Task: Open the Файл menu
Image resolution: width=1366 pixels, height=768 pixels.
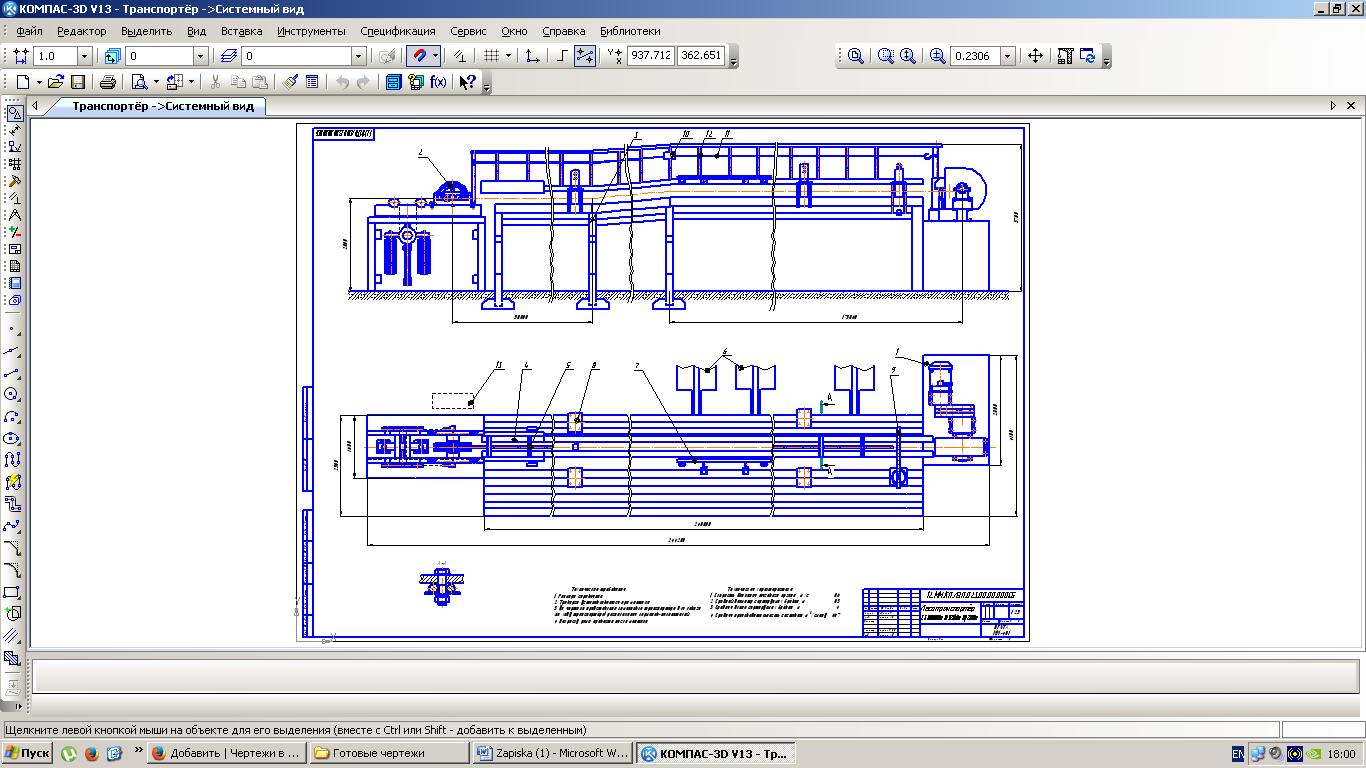Action: point(29,31)
